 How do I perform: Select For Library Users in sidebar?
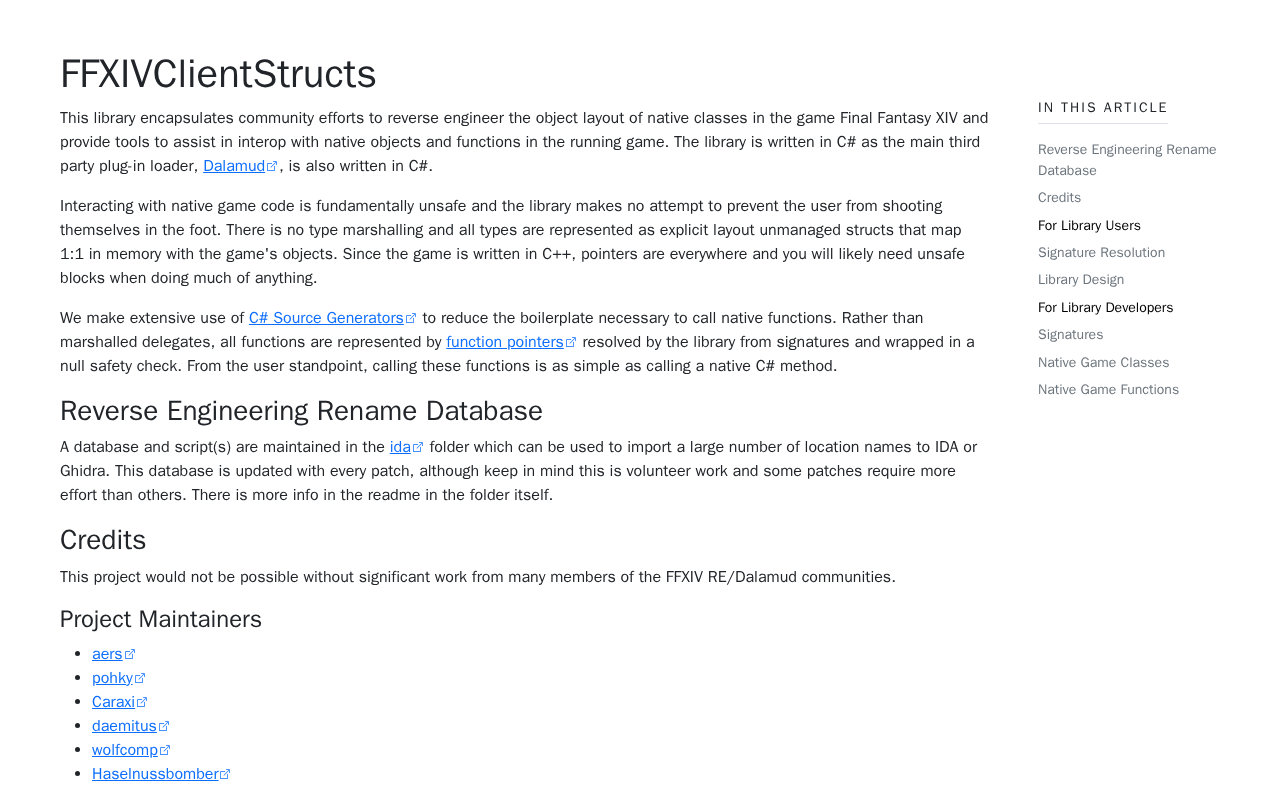[x=1089, y=226]
